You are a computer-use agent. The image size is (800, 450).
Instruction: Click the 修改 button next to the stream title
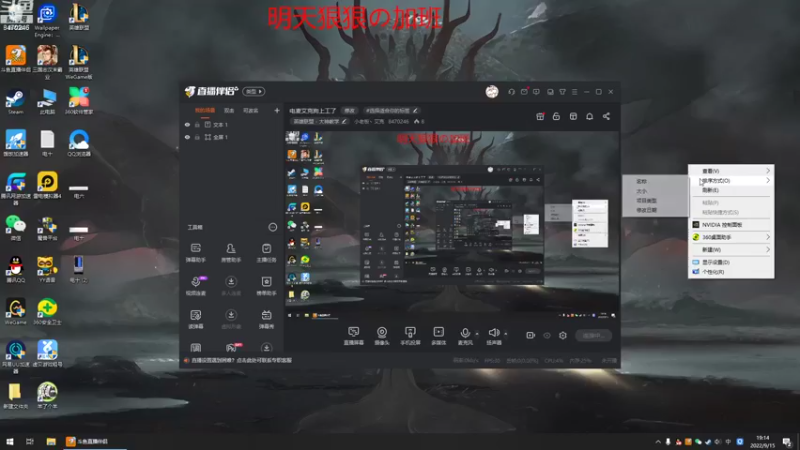point(349,110)
